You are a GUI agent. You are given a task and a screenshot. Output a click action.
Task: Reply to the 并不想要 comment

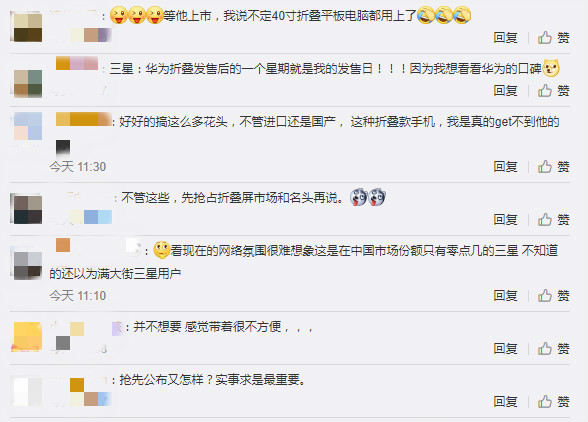click(x=505, y=348)
